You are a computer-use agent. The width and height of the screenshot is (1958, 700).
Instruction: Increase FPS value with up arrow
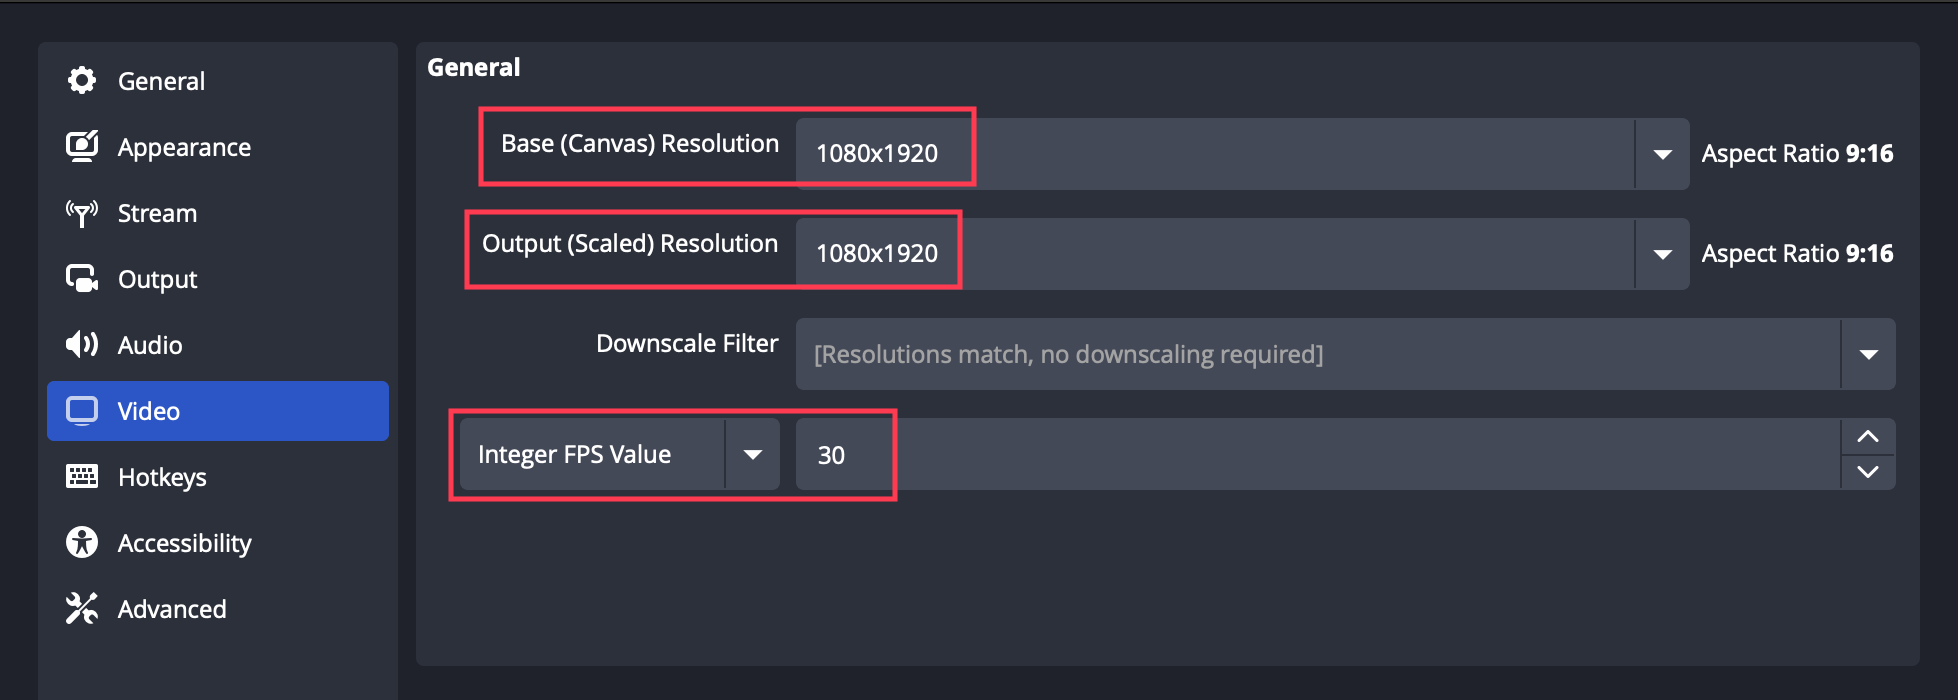1868,437
